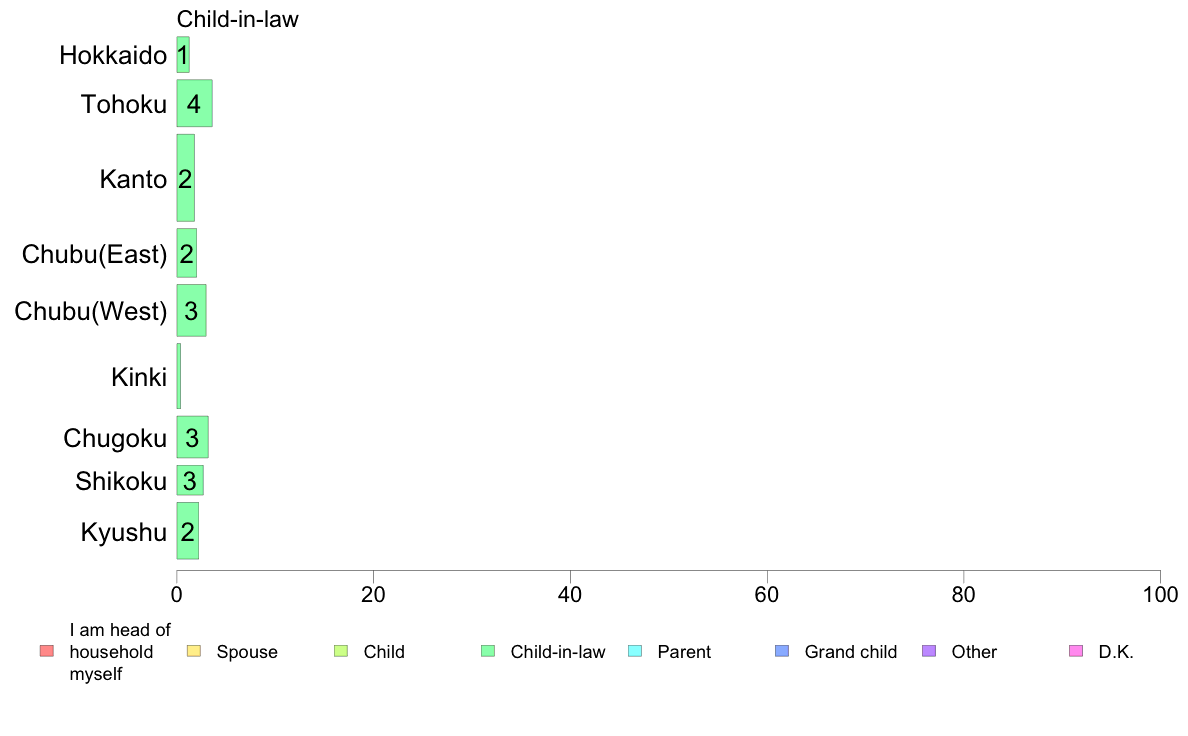Click the green Child-in-law legend swatch
Viewport: 1188px width, 736px height.
point(488,651)
